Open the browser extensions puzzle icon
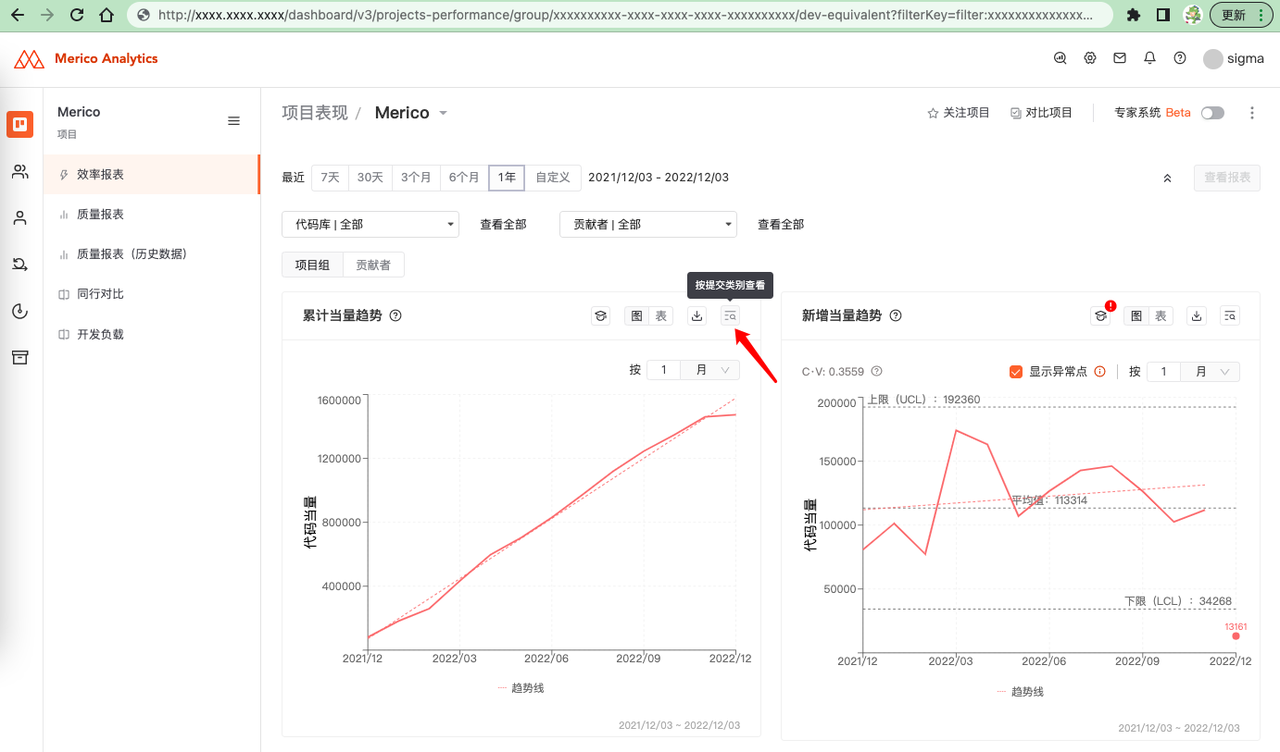 (x=1133, y=15)
